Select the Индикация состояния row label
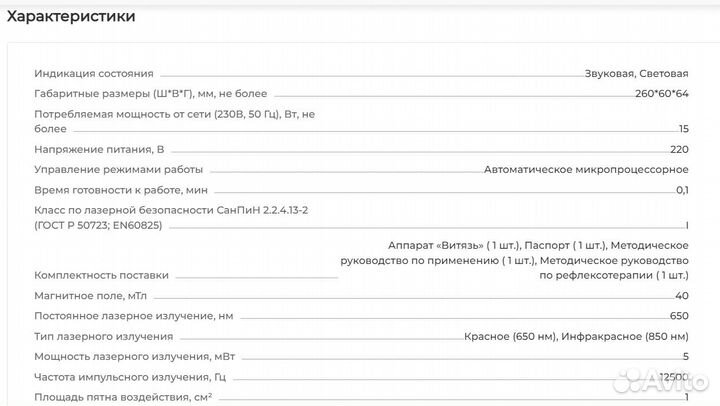The height and width of the screenshot is (406, 720). (94, 73)
